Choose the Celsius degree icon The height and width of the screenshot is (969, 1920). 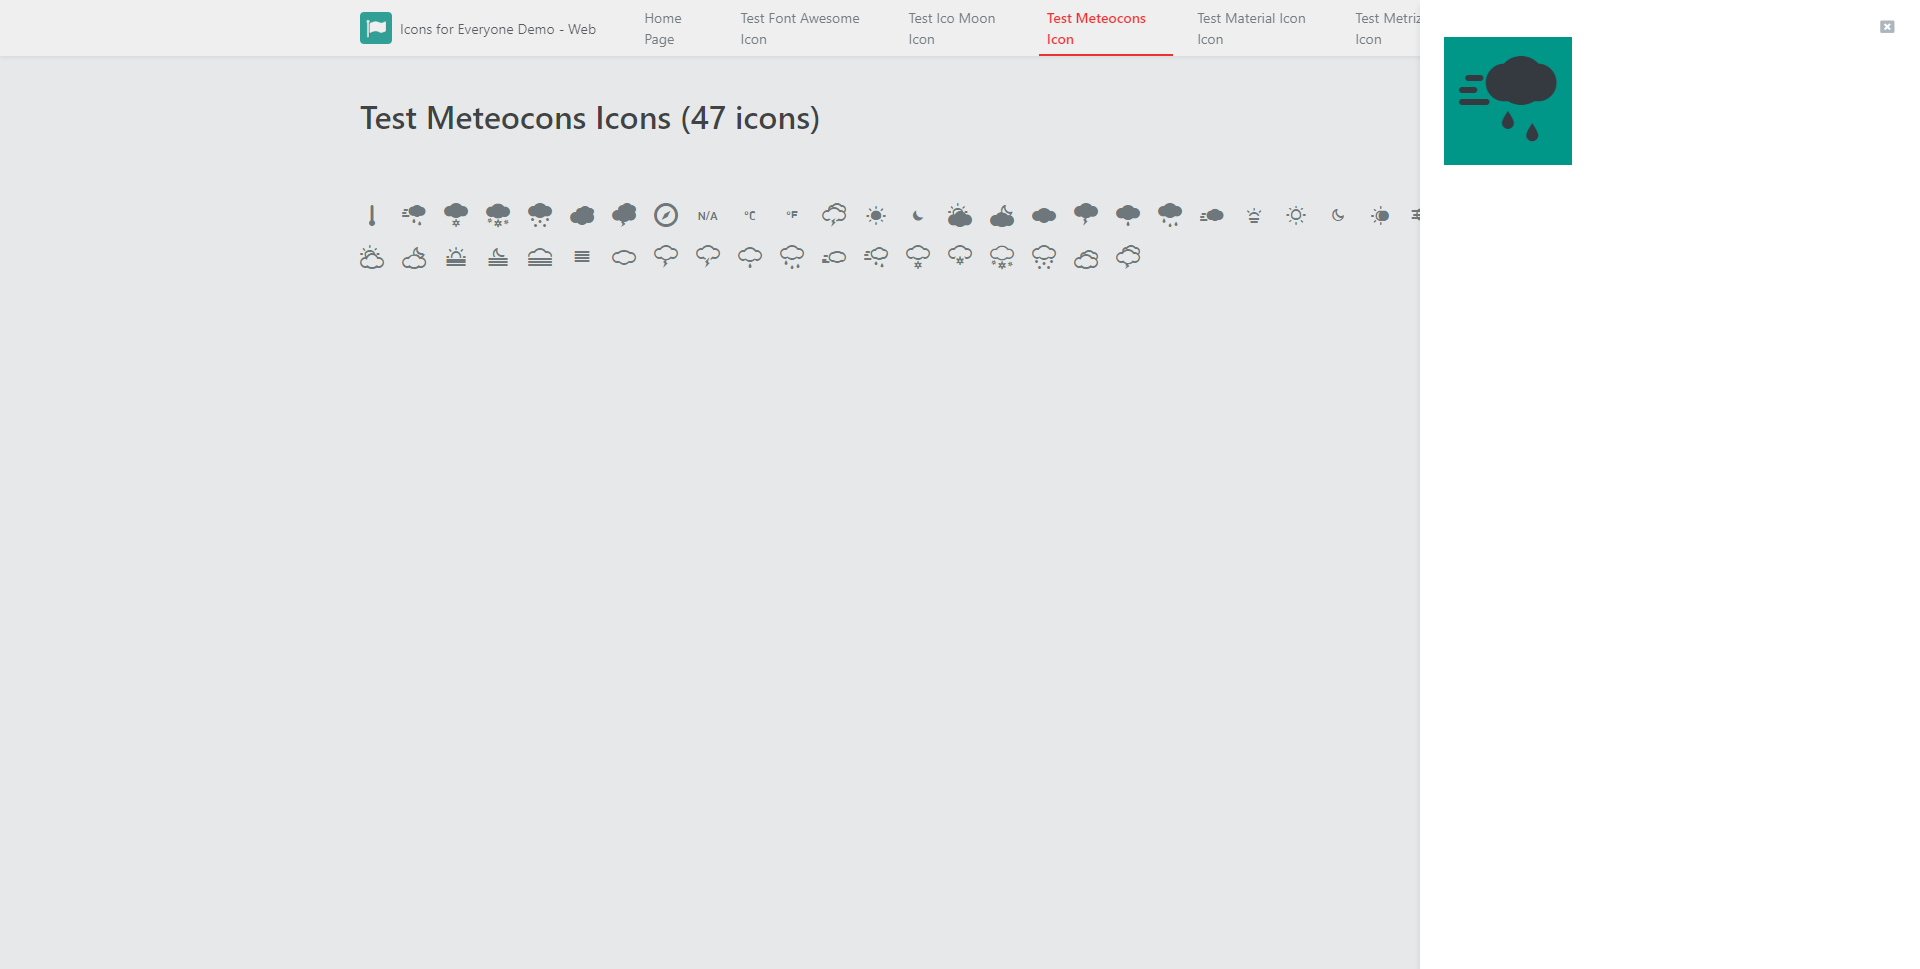(750, 216)
